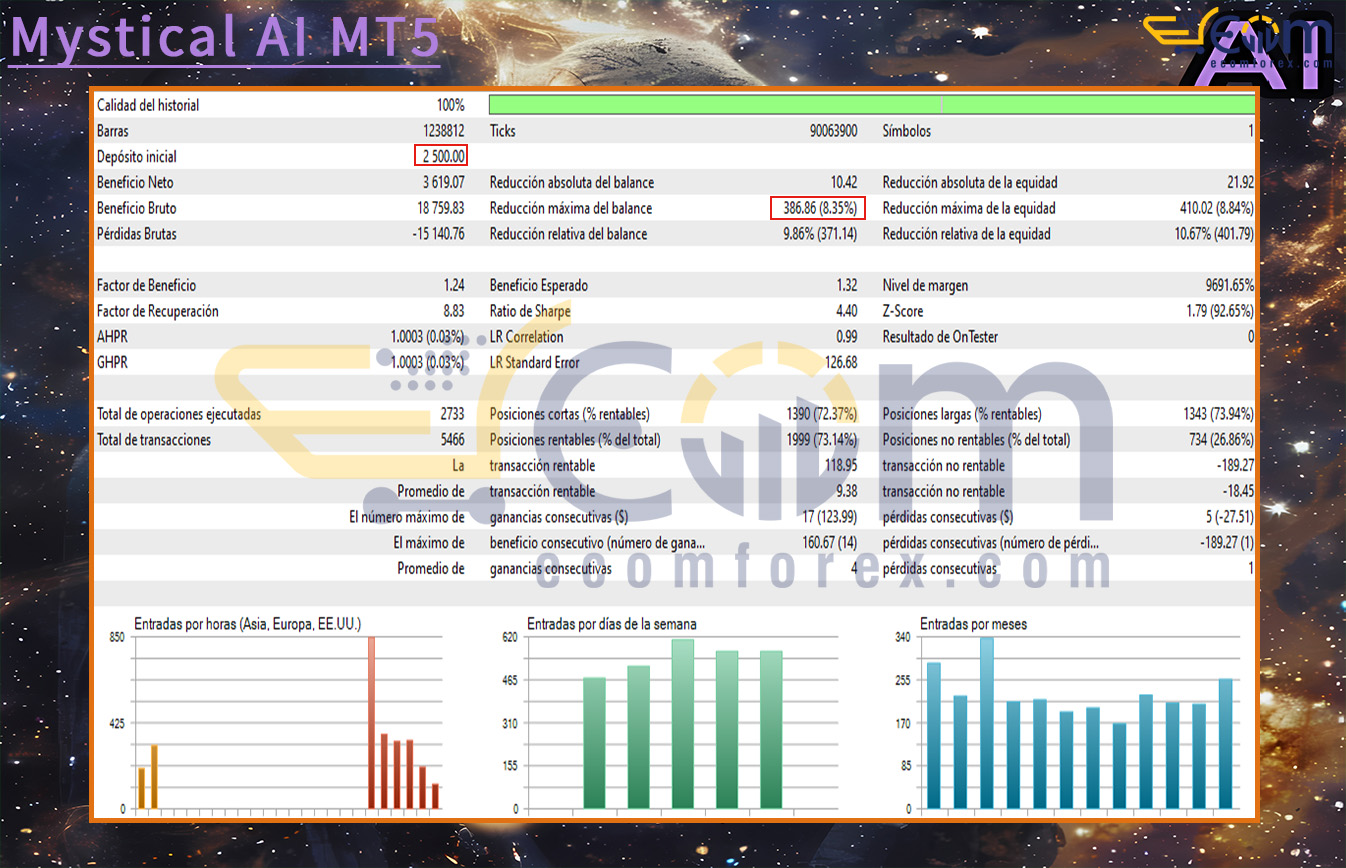Click the tallest green bar in weekdays chart
The height and width of the screenshot is (868, 1346).
(683, 723)
